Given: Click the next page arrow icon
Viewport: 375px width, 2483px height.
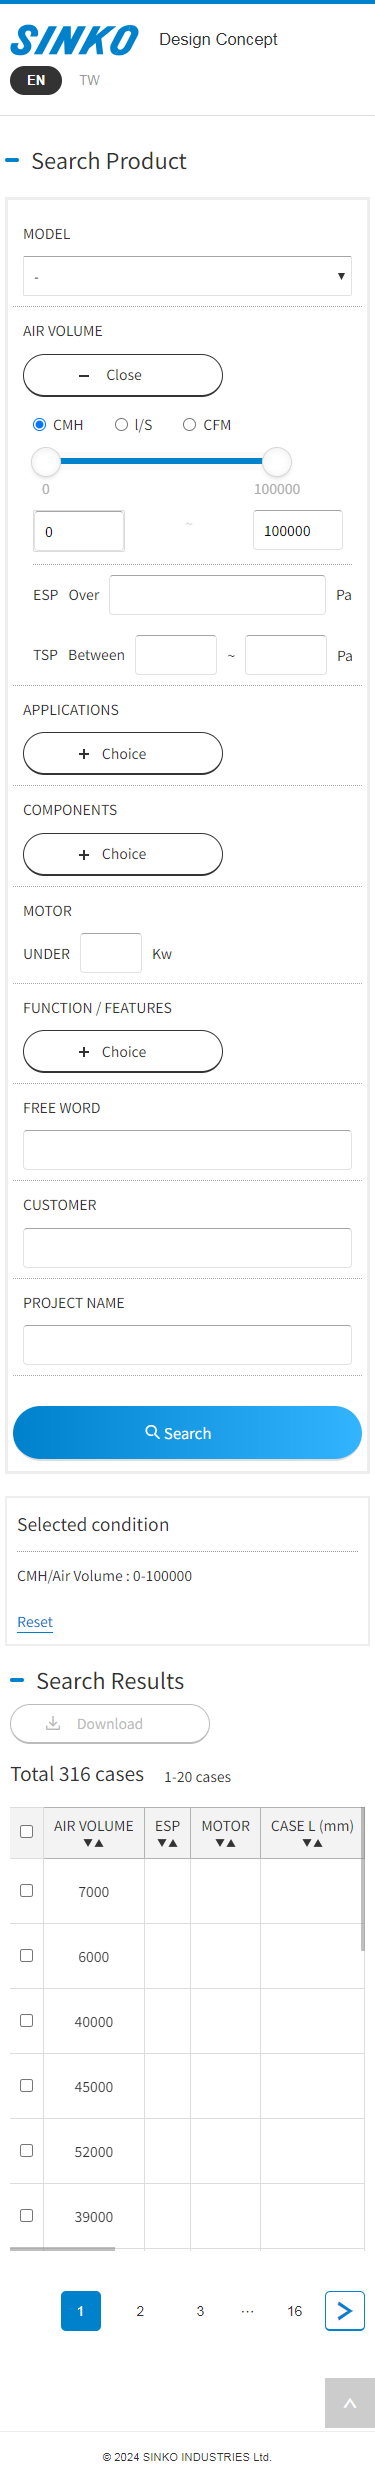Looking at the screenshot, I should point(345,2311).
